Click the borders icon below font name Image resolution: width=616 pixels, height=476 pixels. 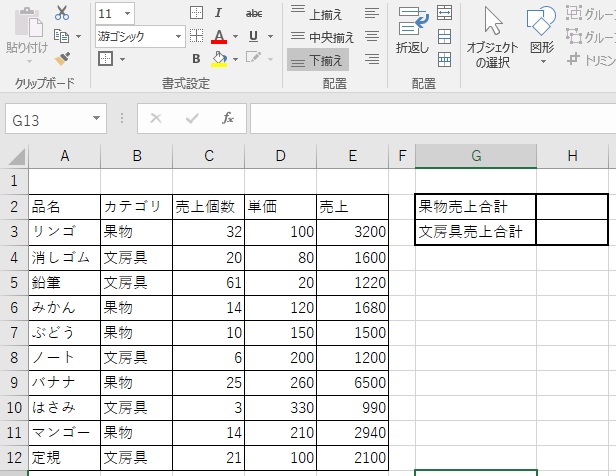tap(105, 59)
